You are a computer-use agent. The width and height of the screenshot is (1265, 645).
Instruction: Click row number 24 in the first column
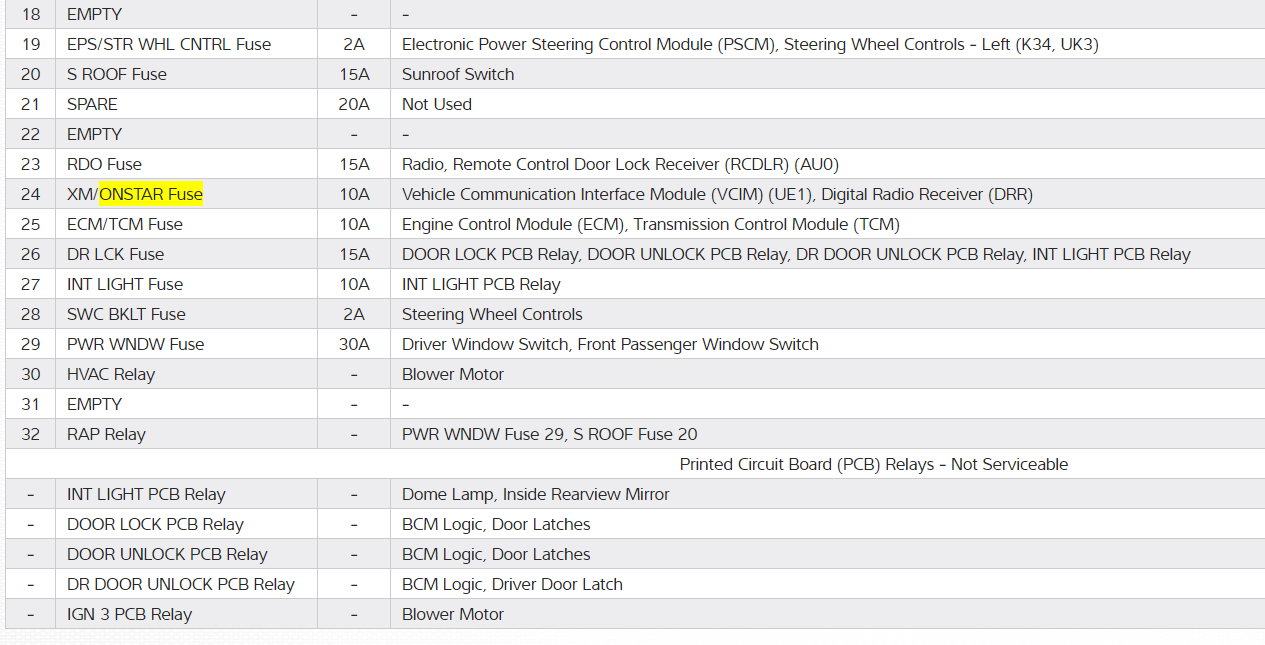point(31,194)
